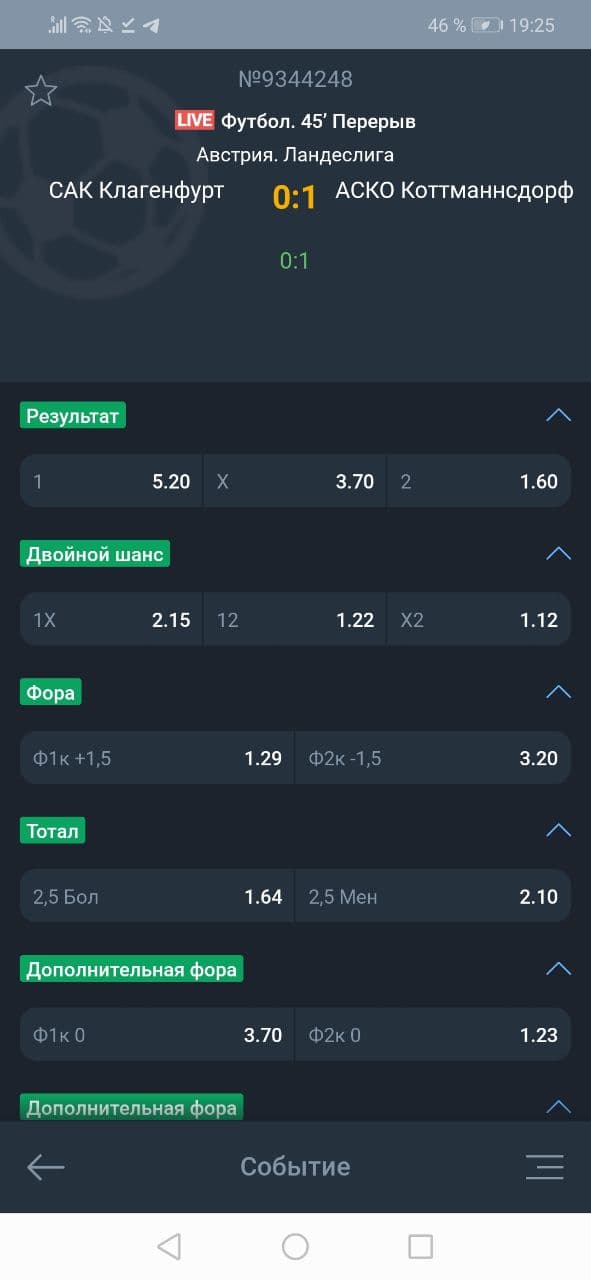Select draw X odds 3.70
The image size is (591, 1280).
295,481
